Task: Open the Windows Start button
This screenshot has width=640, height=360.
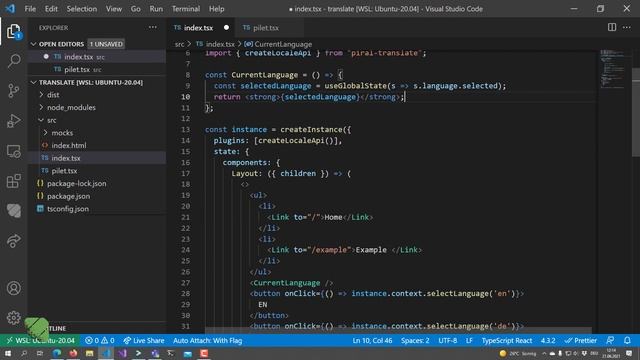Action: coord(8,353)
